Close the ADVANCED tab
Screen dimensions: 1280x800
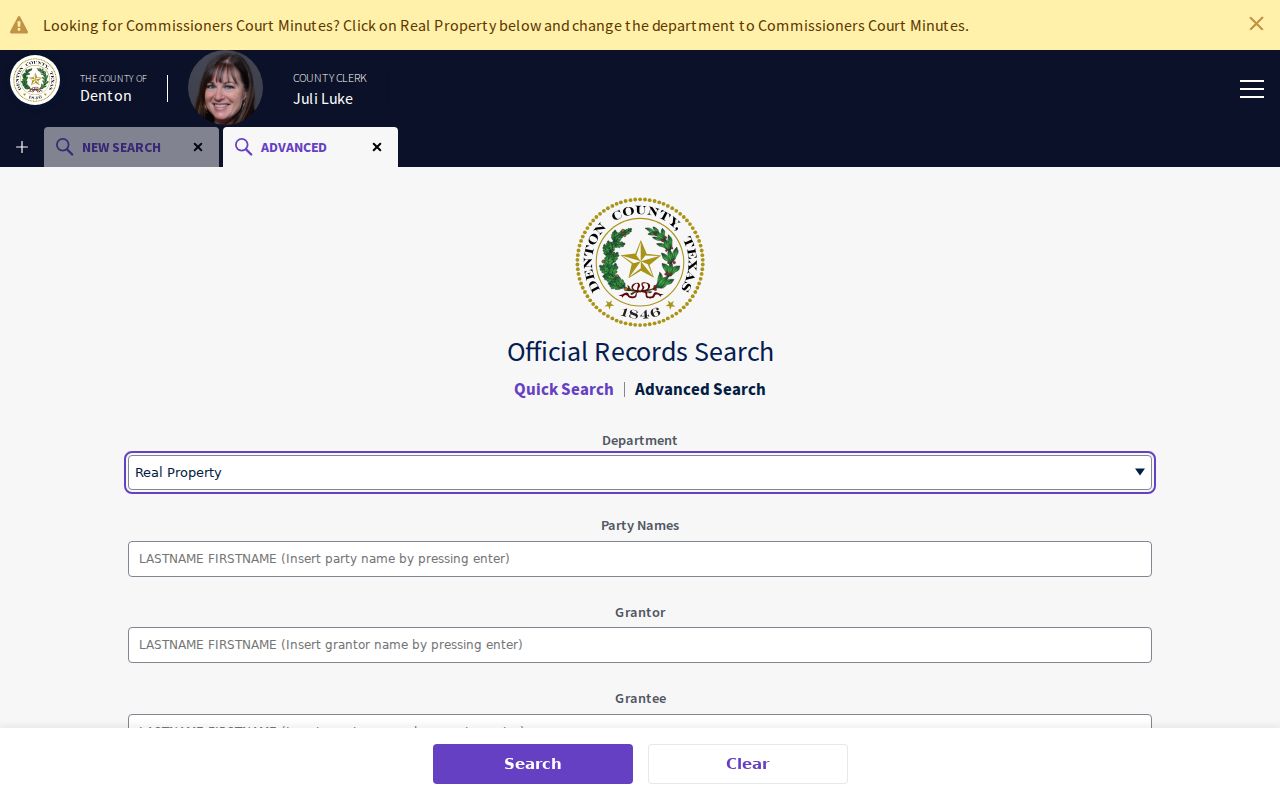(x=377, y=147)
